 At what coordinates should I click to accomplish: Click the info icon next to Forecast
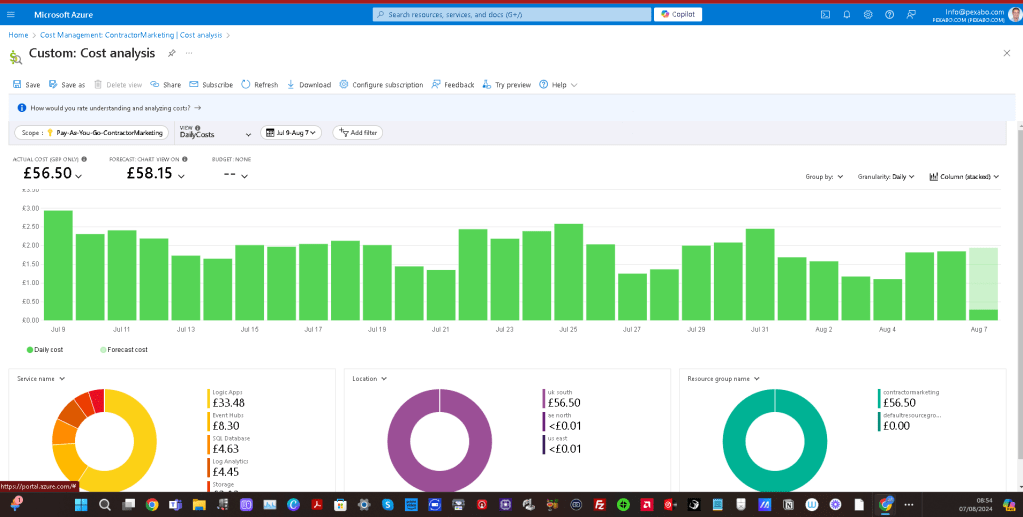185,159
